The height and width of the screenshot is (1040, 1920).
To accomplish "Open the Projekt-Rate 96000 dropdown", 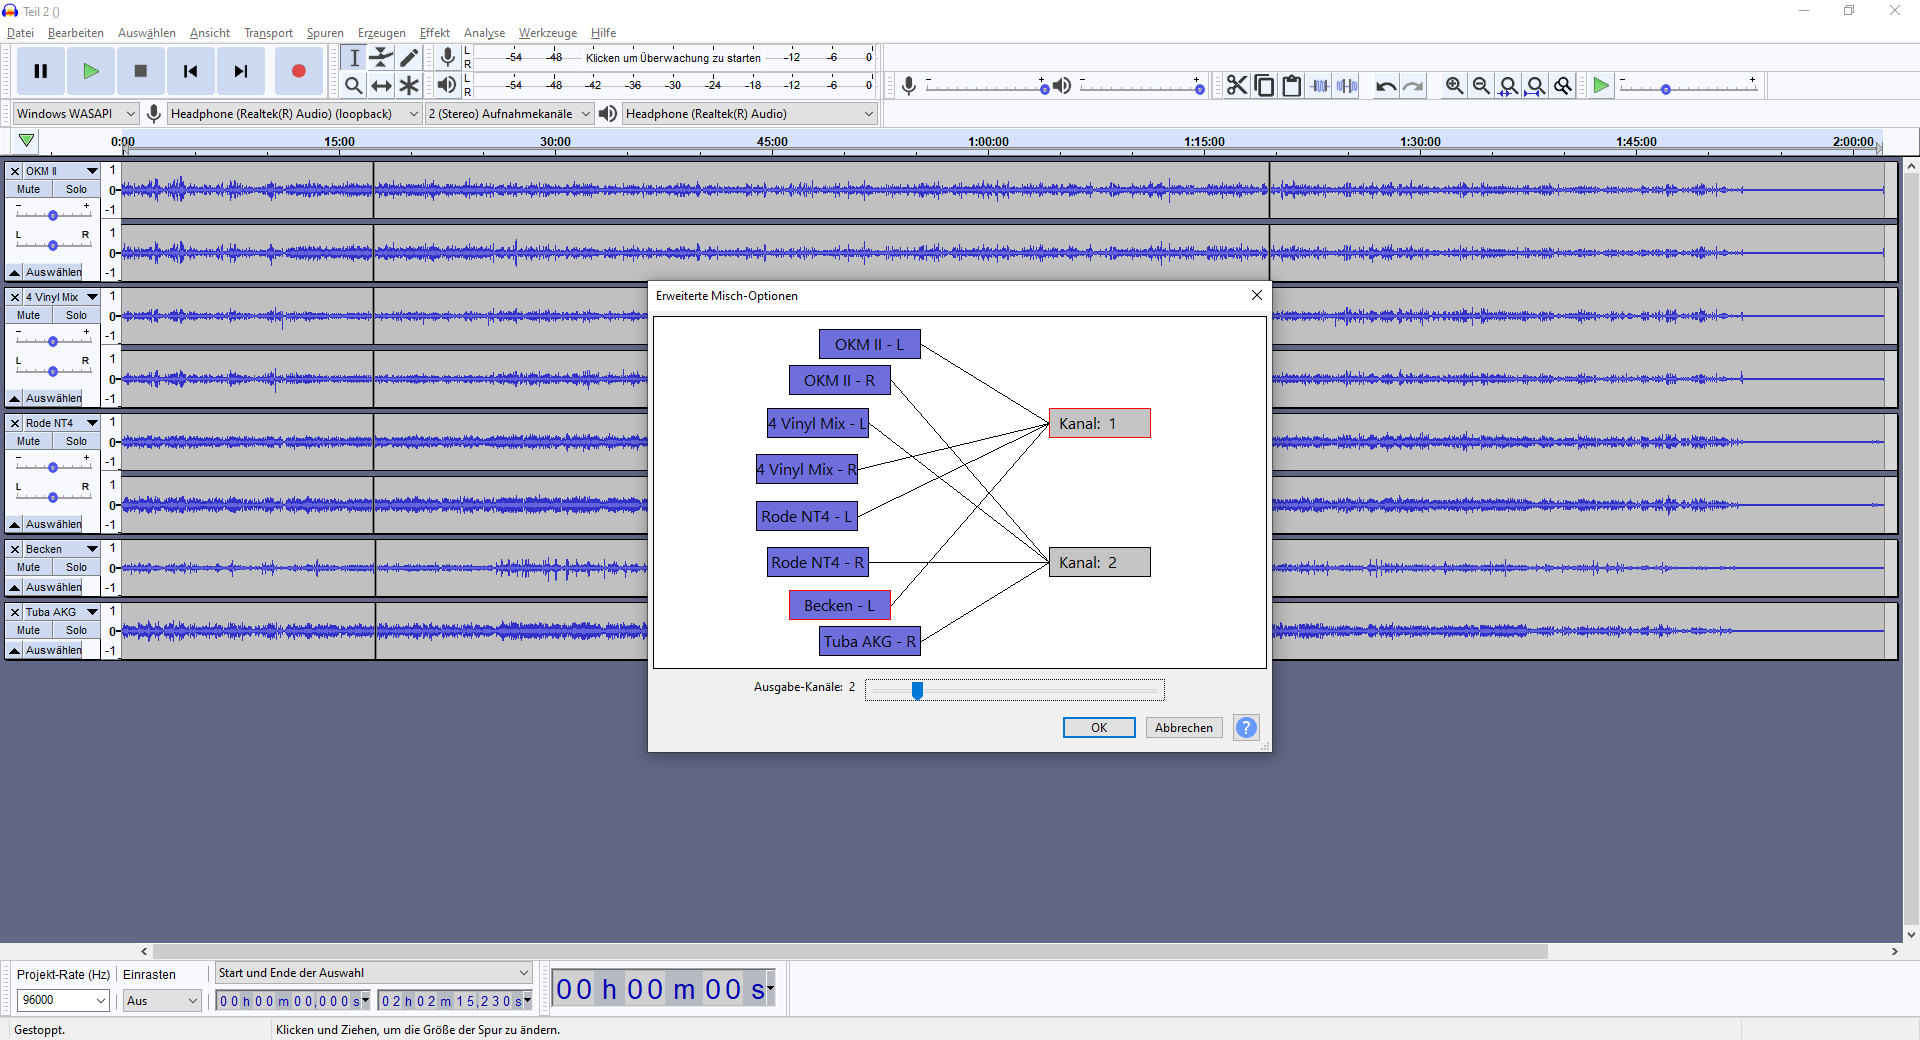I will click(x=63, y=1000).
